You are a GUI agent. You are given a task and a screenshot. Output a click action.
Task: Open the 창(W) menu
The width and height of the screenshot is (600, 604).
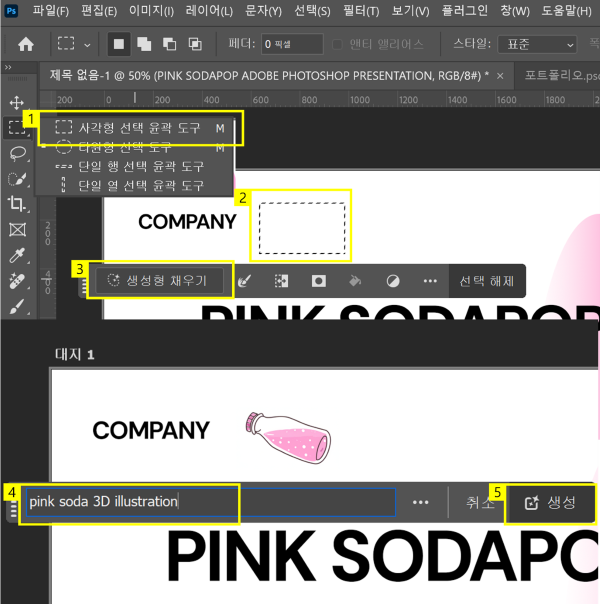[515, 11]
